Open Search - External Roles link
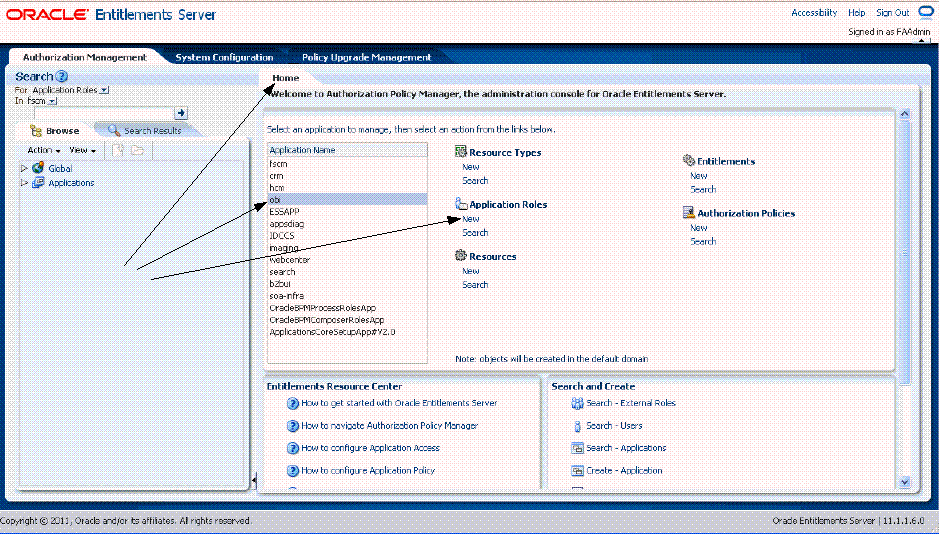Image resolution: width=939 pixels, height=534 pixels. (631, 403)
